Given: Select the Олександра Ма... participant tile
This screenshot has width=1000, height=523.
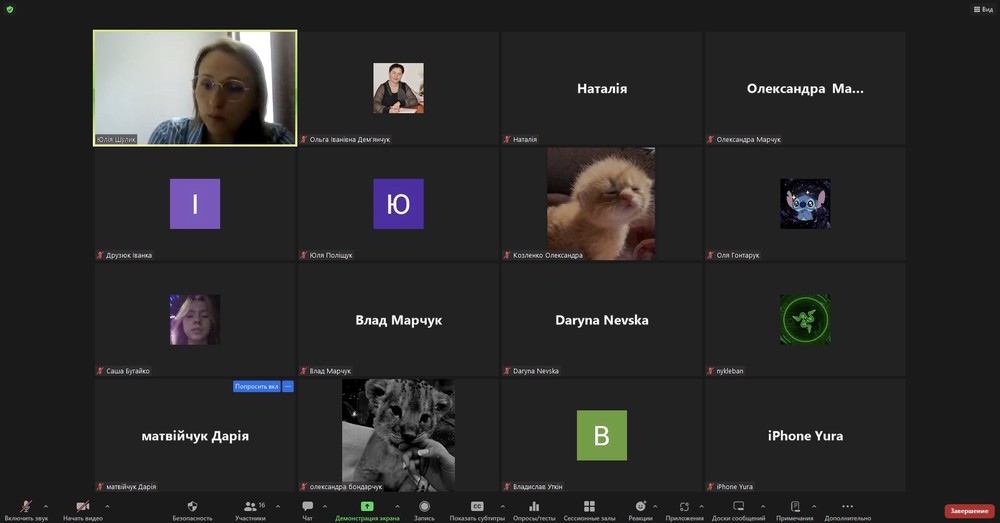Looking at the screenshot, I should 805,88.
